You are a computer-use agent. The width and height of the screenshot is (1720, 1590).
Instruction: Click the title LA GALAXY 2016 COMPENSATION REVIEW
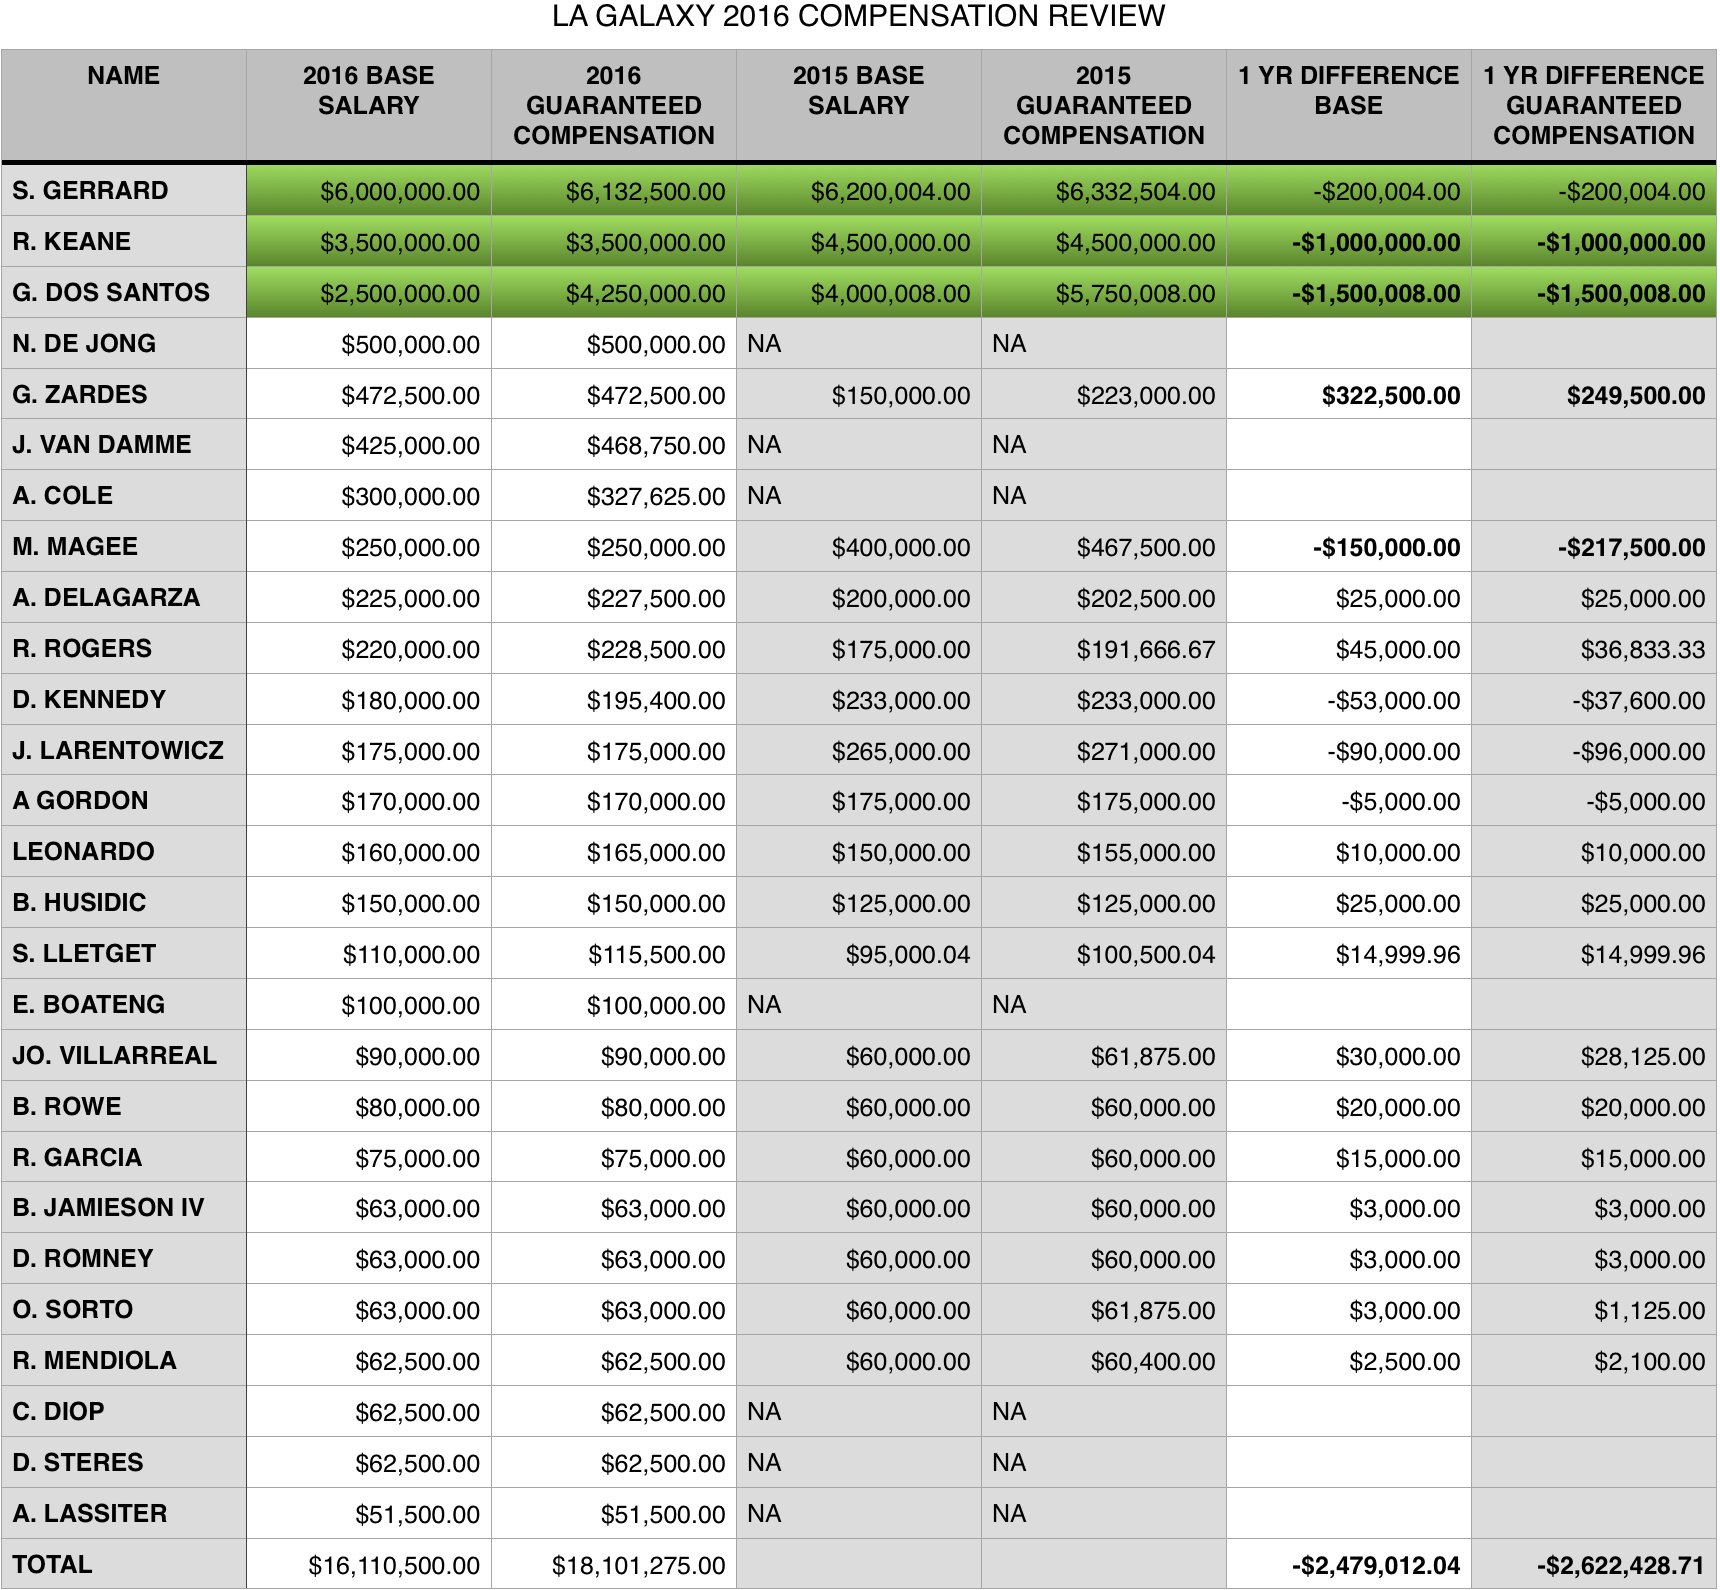859,16
